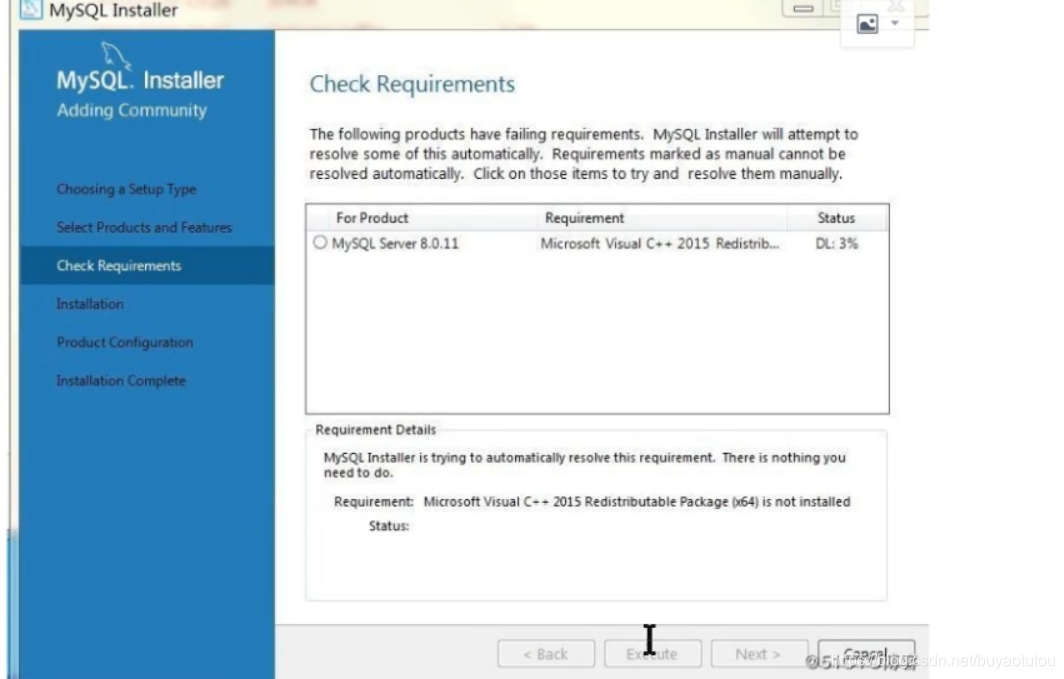
Task: Open Select Products and Features step
Action: click(144, 227)
